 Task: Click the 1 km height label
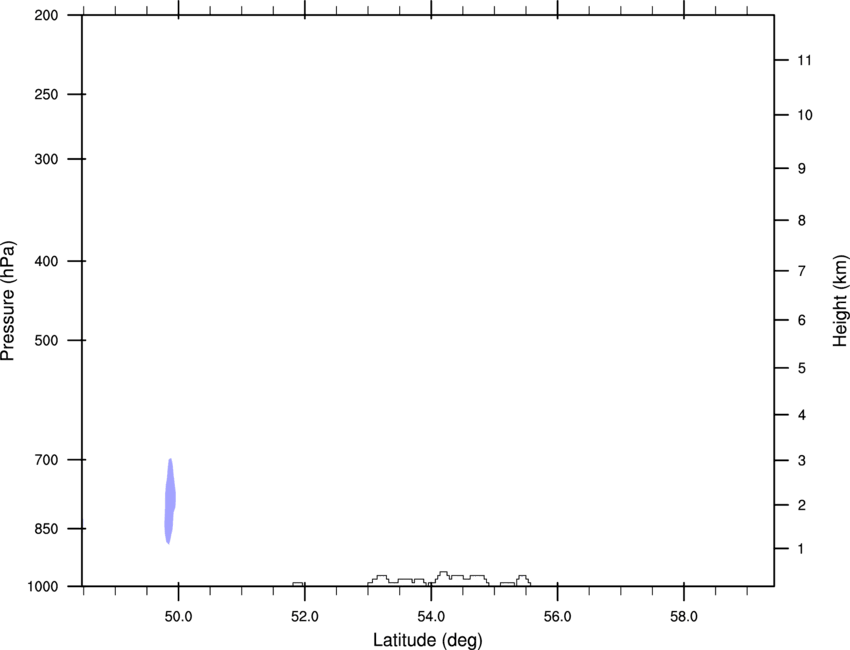click(801, 549)
